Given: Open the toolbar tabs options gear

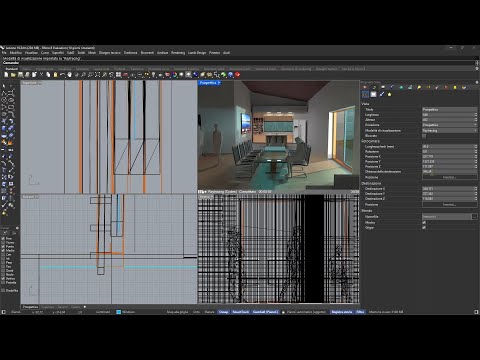Looking at the screenshot, I should 477,68.
